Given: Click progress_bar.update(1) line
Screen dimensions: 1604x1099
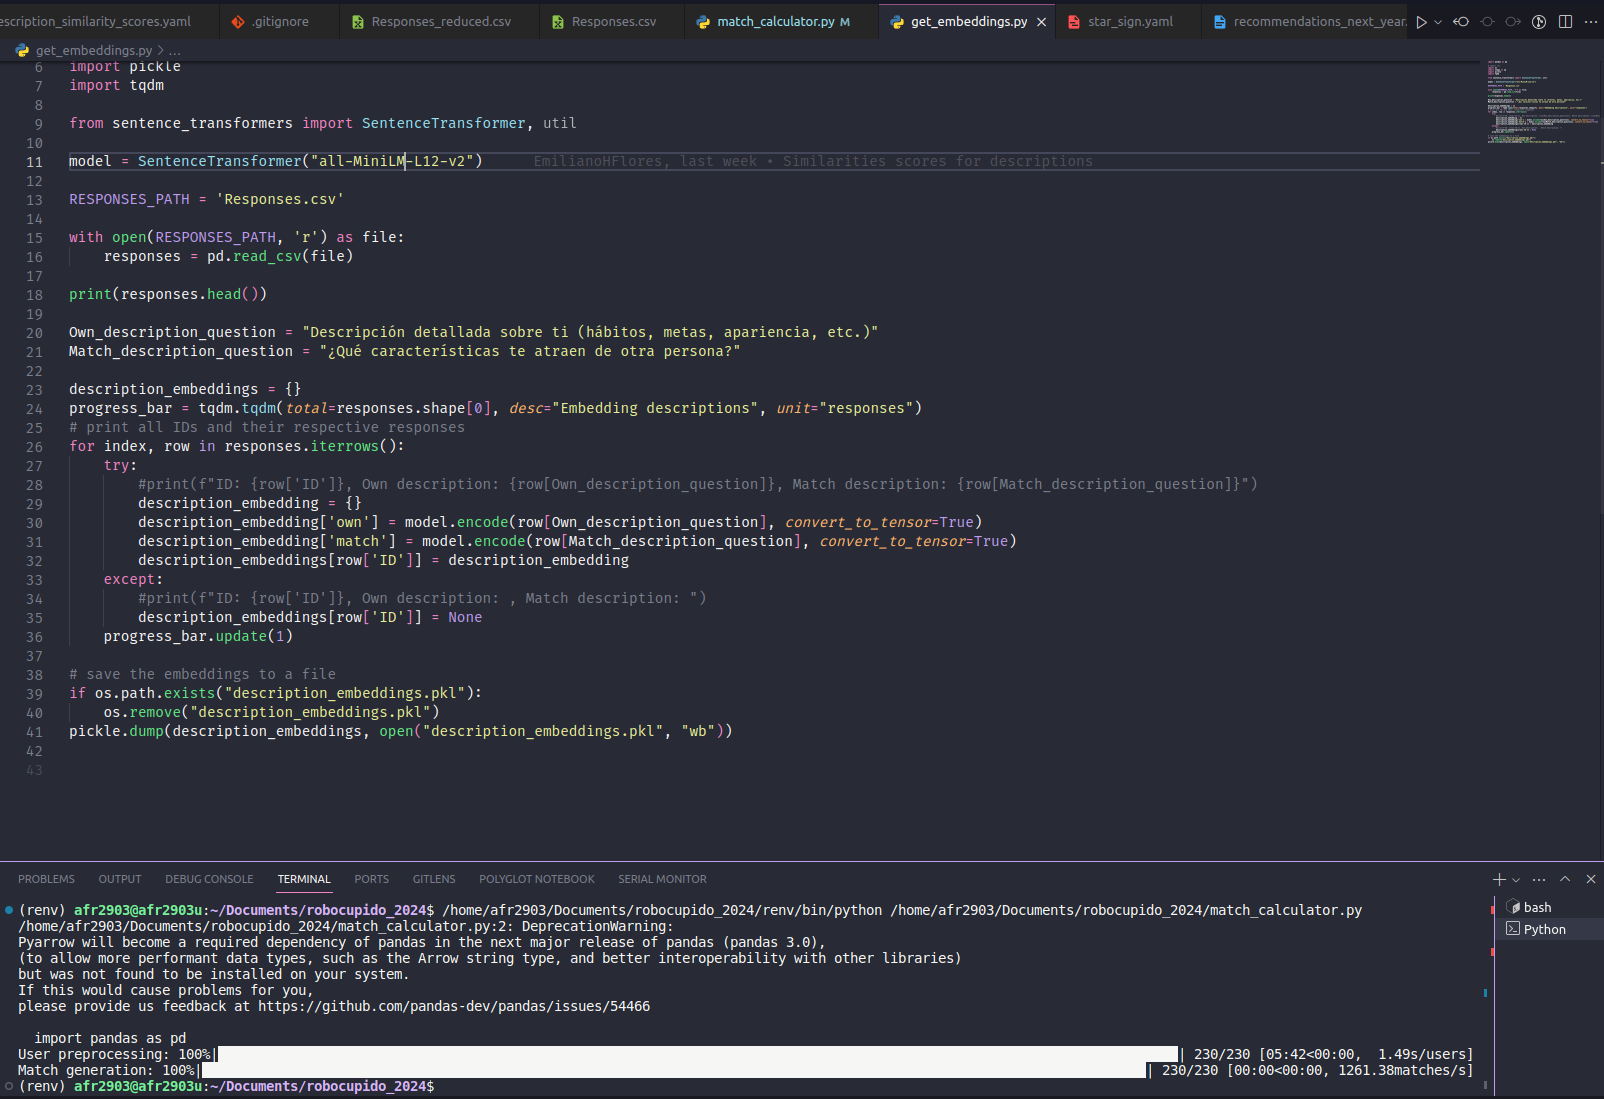Looking at the screenshot, I should click(198, 636).
